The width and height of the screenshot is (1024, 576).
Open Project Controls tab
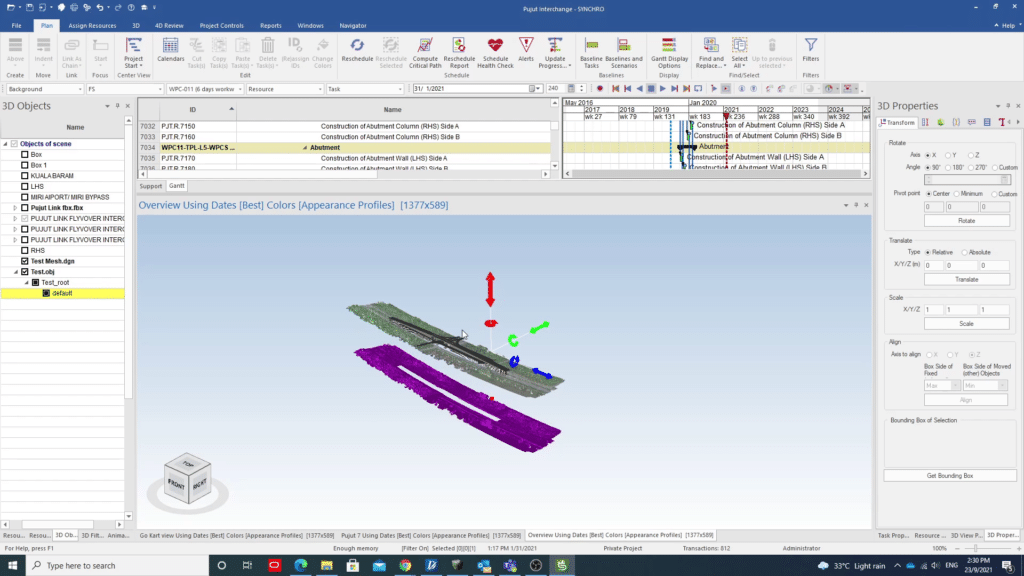point(221,25)
